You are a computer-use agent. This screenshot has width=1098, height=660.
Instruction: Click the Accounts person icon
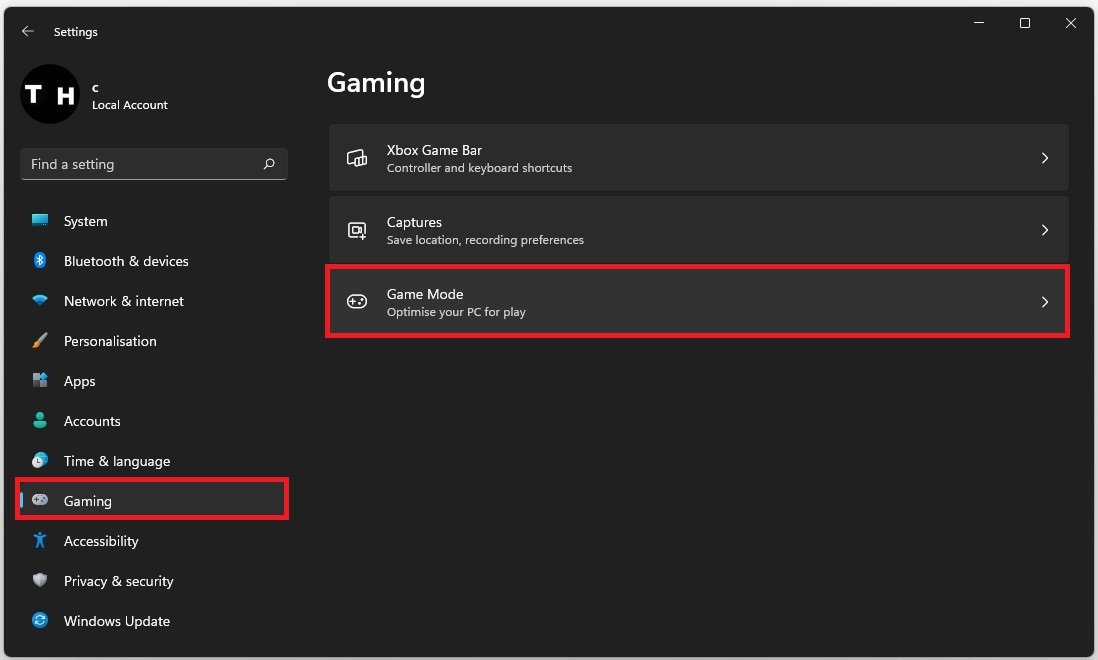click(40, 420)
